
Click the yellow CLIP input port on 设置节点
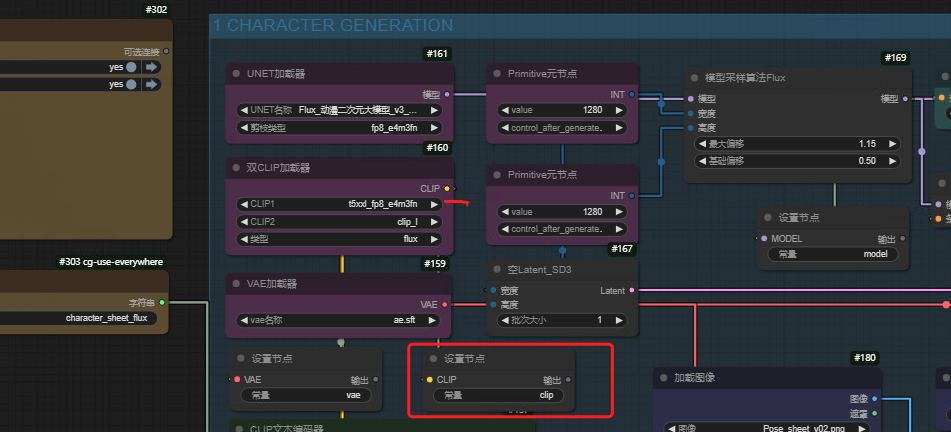[429, 379]
